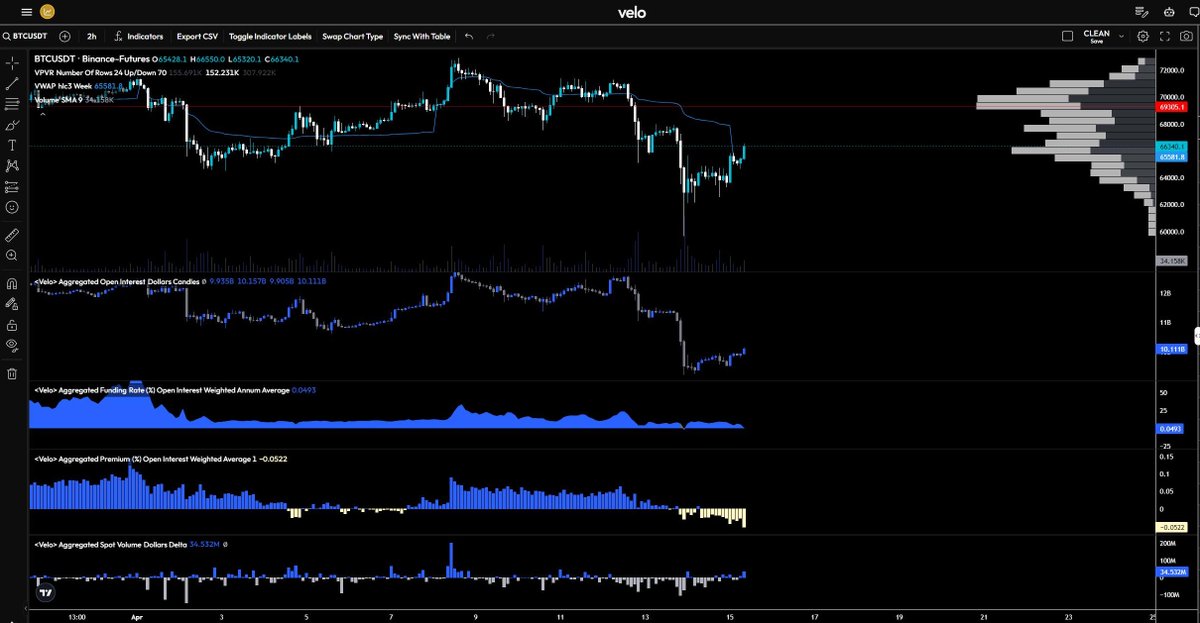Image resolution: width=1200 pixels, height=623 pixels.
Task: Select the brush drawing tool
Action: point(12,125)
